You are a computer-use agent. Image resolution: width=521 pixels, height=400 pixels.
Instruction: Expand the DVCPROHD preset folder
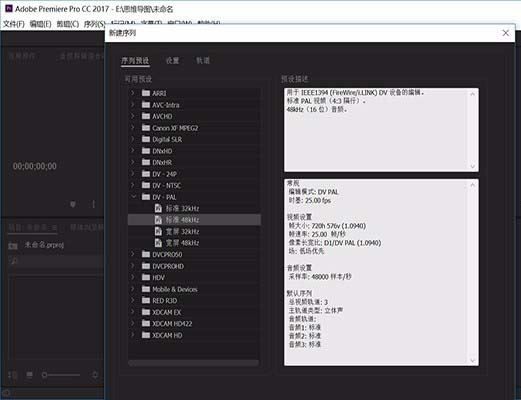coord(133,266)
